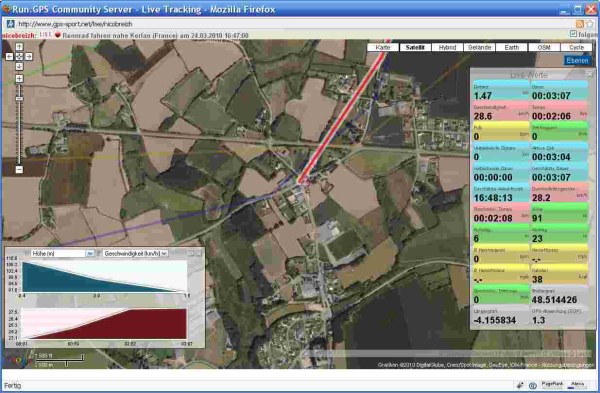Switch map view to OSM
The width and height of the screenshot is (600, 393).
pyautogui.click(x=544, y=47)
